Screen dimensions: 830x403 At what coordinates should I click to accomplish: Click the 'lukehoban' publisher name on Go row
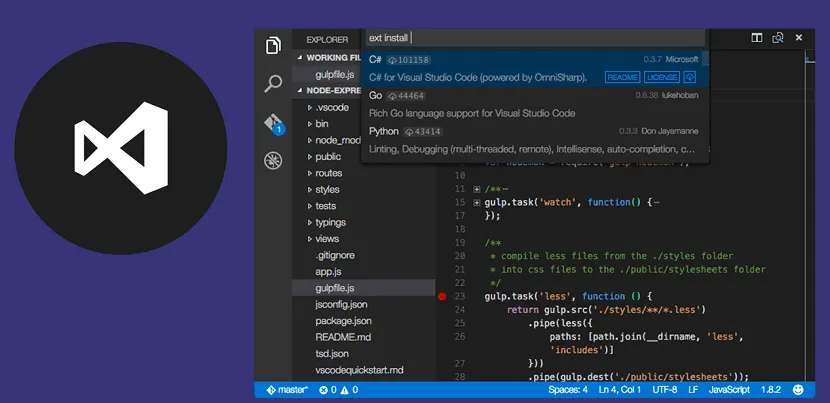coord(680,95)
